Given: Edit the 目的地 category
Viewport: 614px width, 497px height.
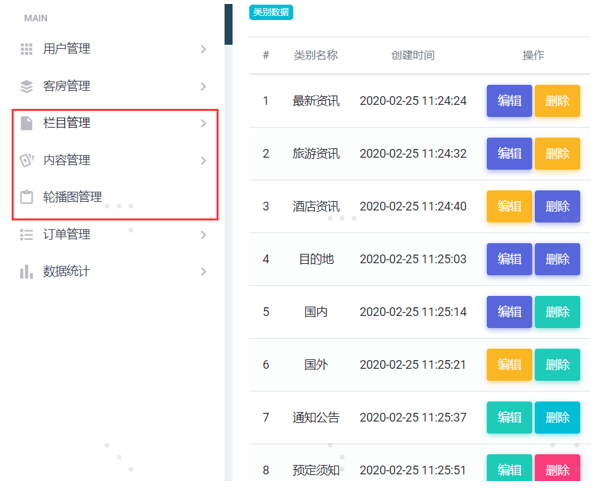Looking at the screenshot, I should pos(509,259).
